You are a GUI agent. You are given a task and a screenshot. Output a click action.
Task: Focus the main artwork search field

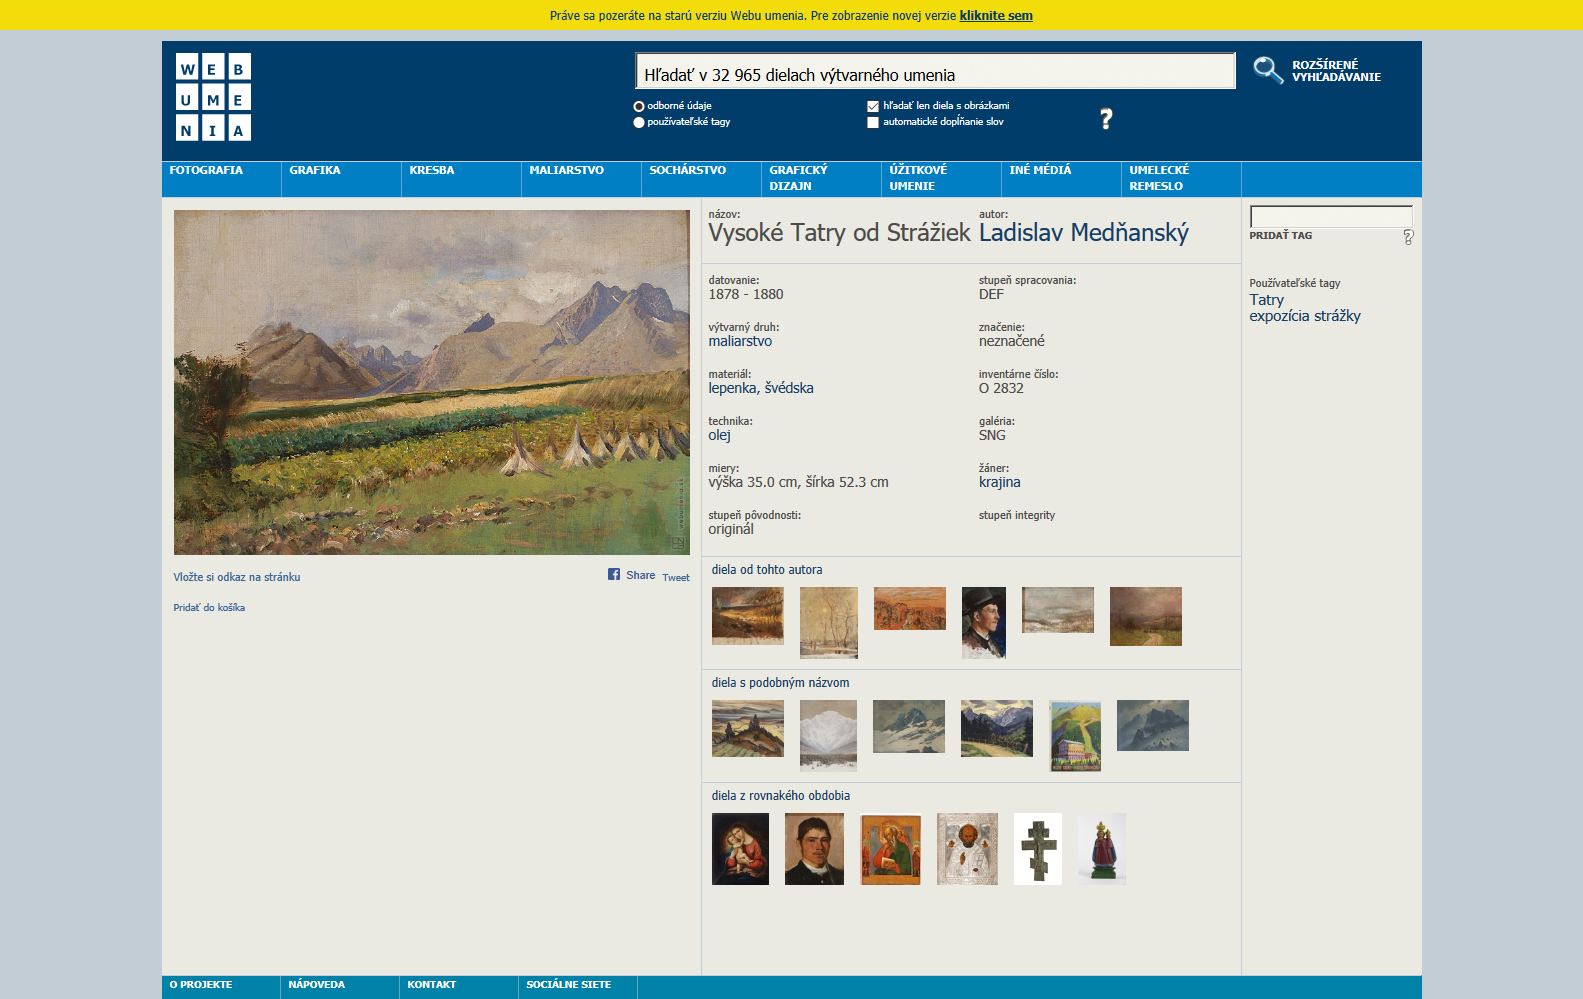click(935, 71)
